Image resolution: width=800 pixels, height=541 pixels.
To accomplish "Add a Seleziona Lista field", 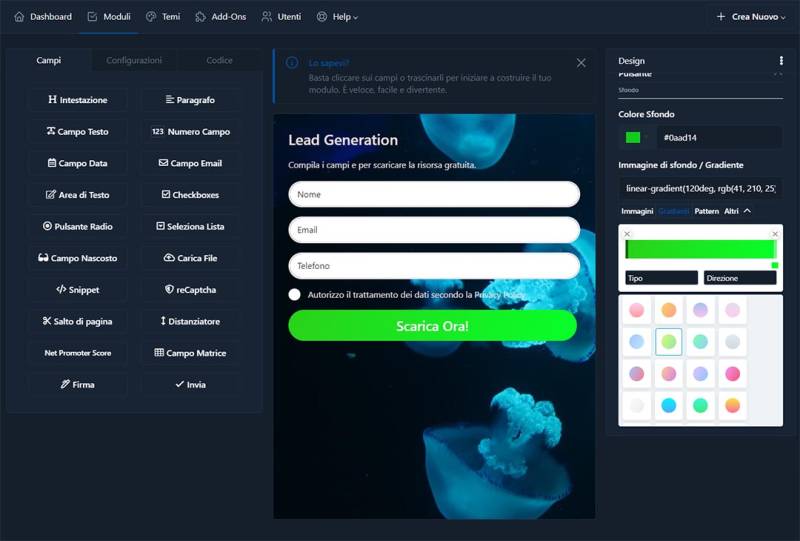I will (190, 226).
